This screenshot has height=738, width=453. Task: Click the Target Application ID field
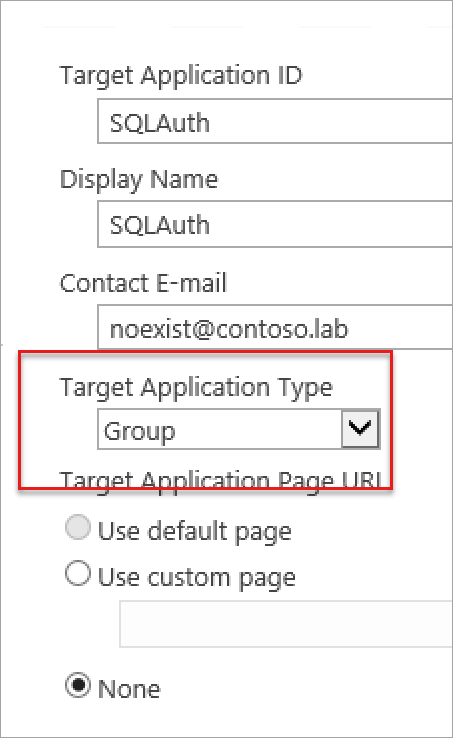pyautogui.click(x=275, y=121)
